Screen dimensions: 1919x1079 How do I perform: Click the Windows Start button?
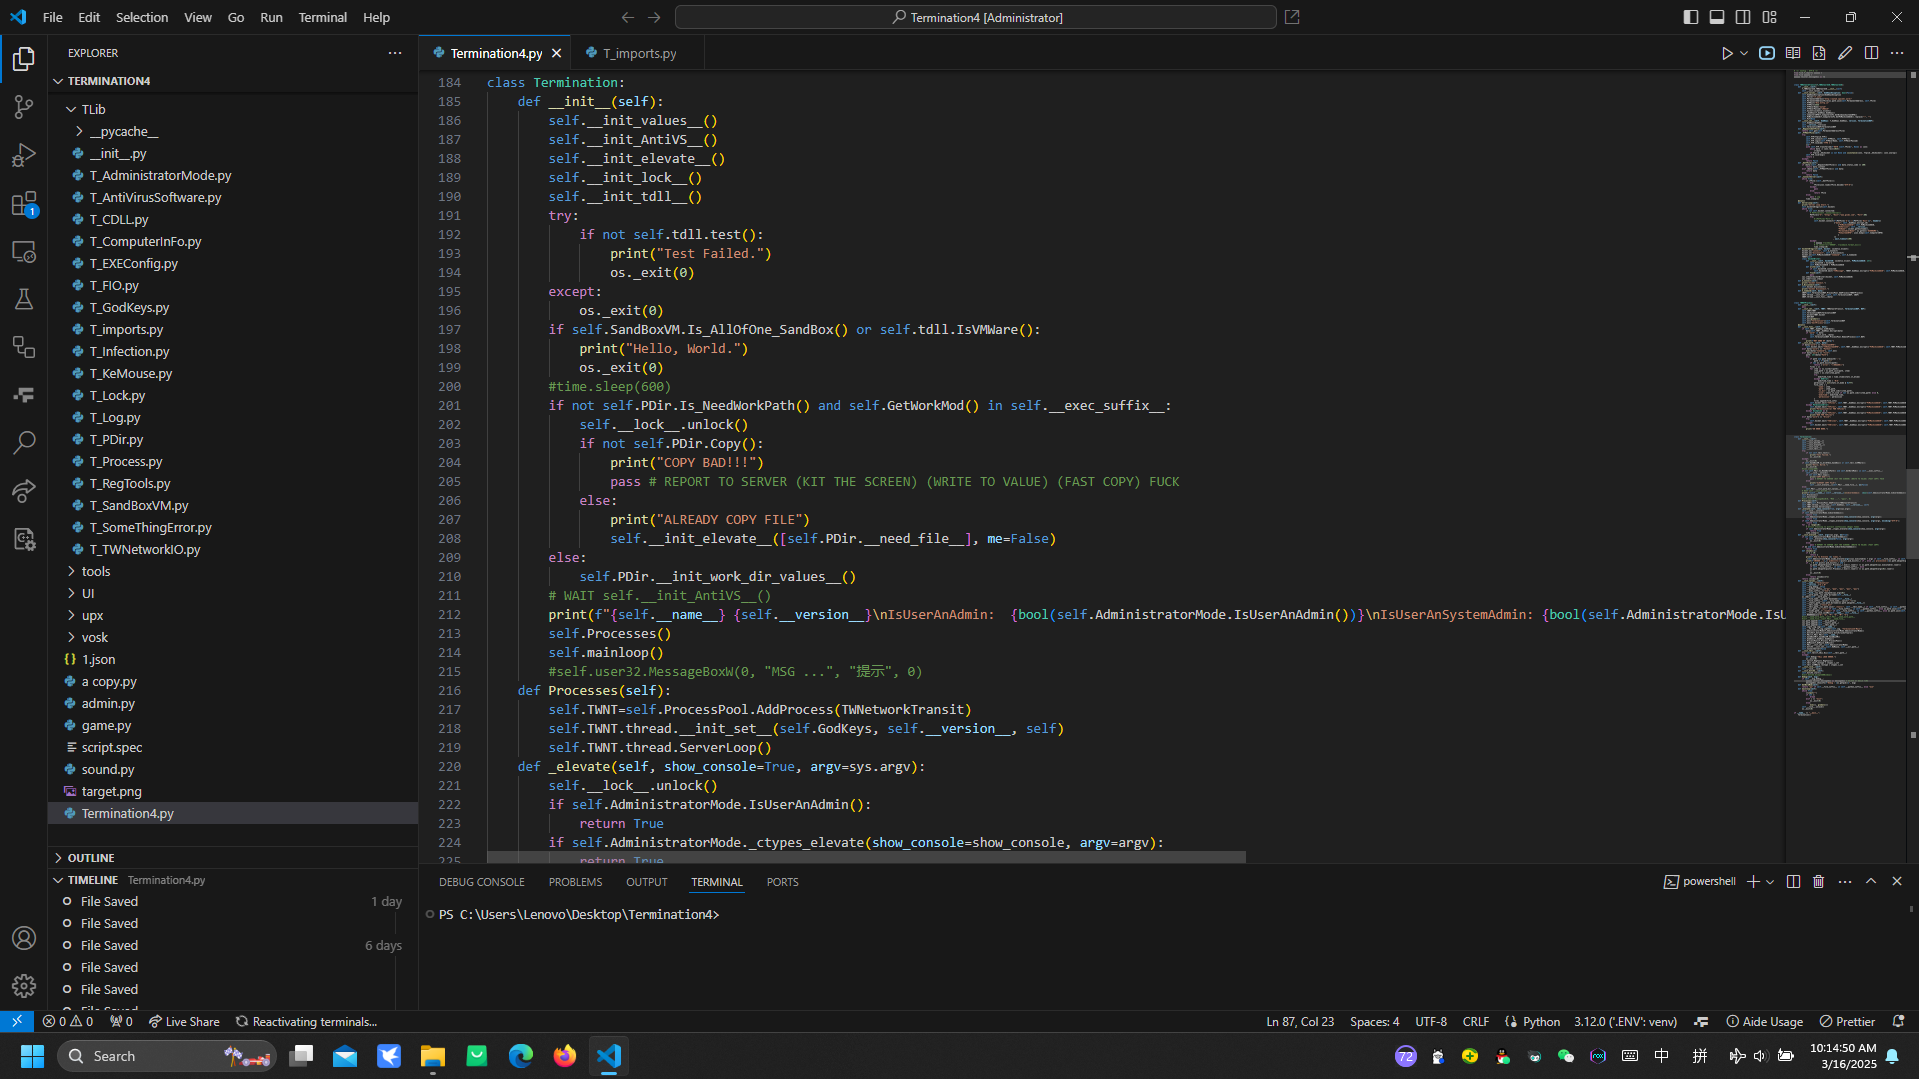coord(32,1056)
